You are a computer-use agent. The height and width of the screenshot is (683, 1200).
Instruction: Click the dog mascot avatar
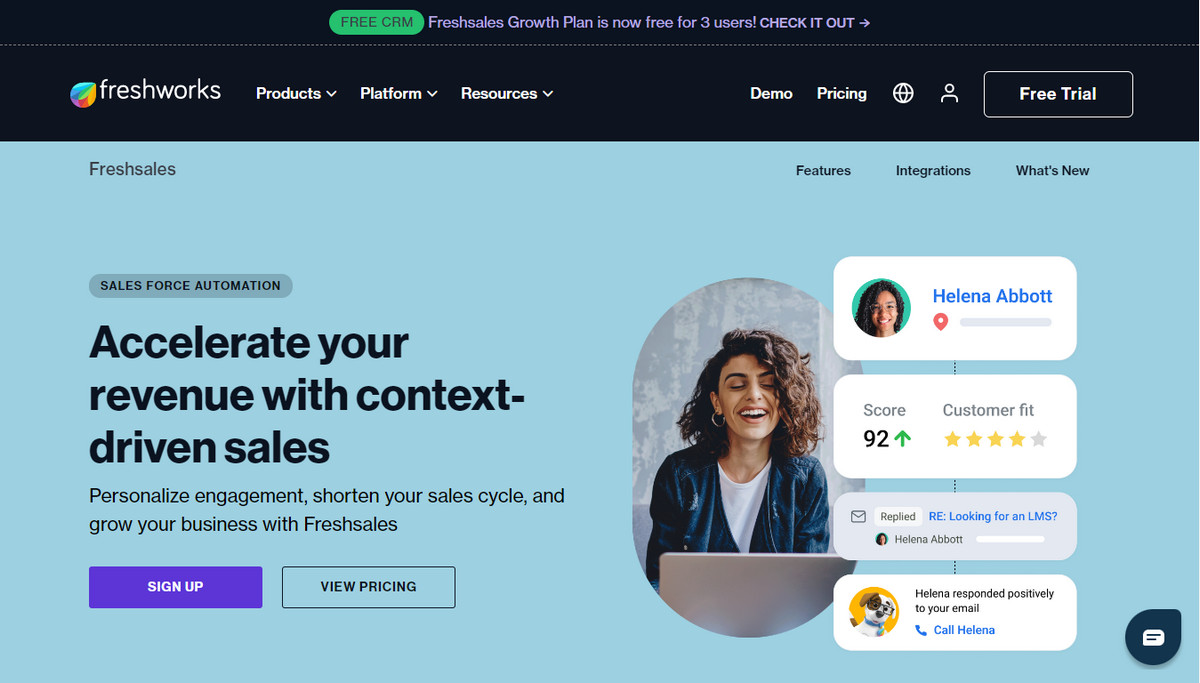873,611
